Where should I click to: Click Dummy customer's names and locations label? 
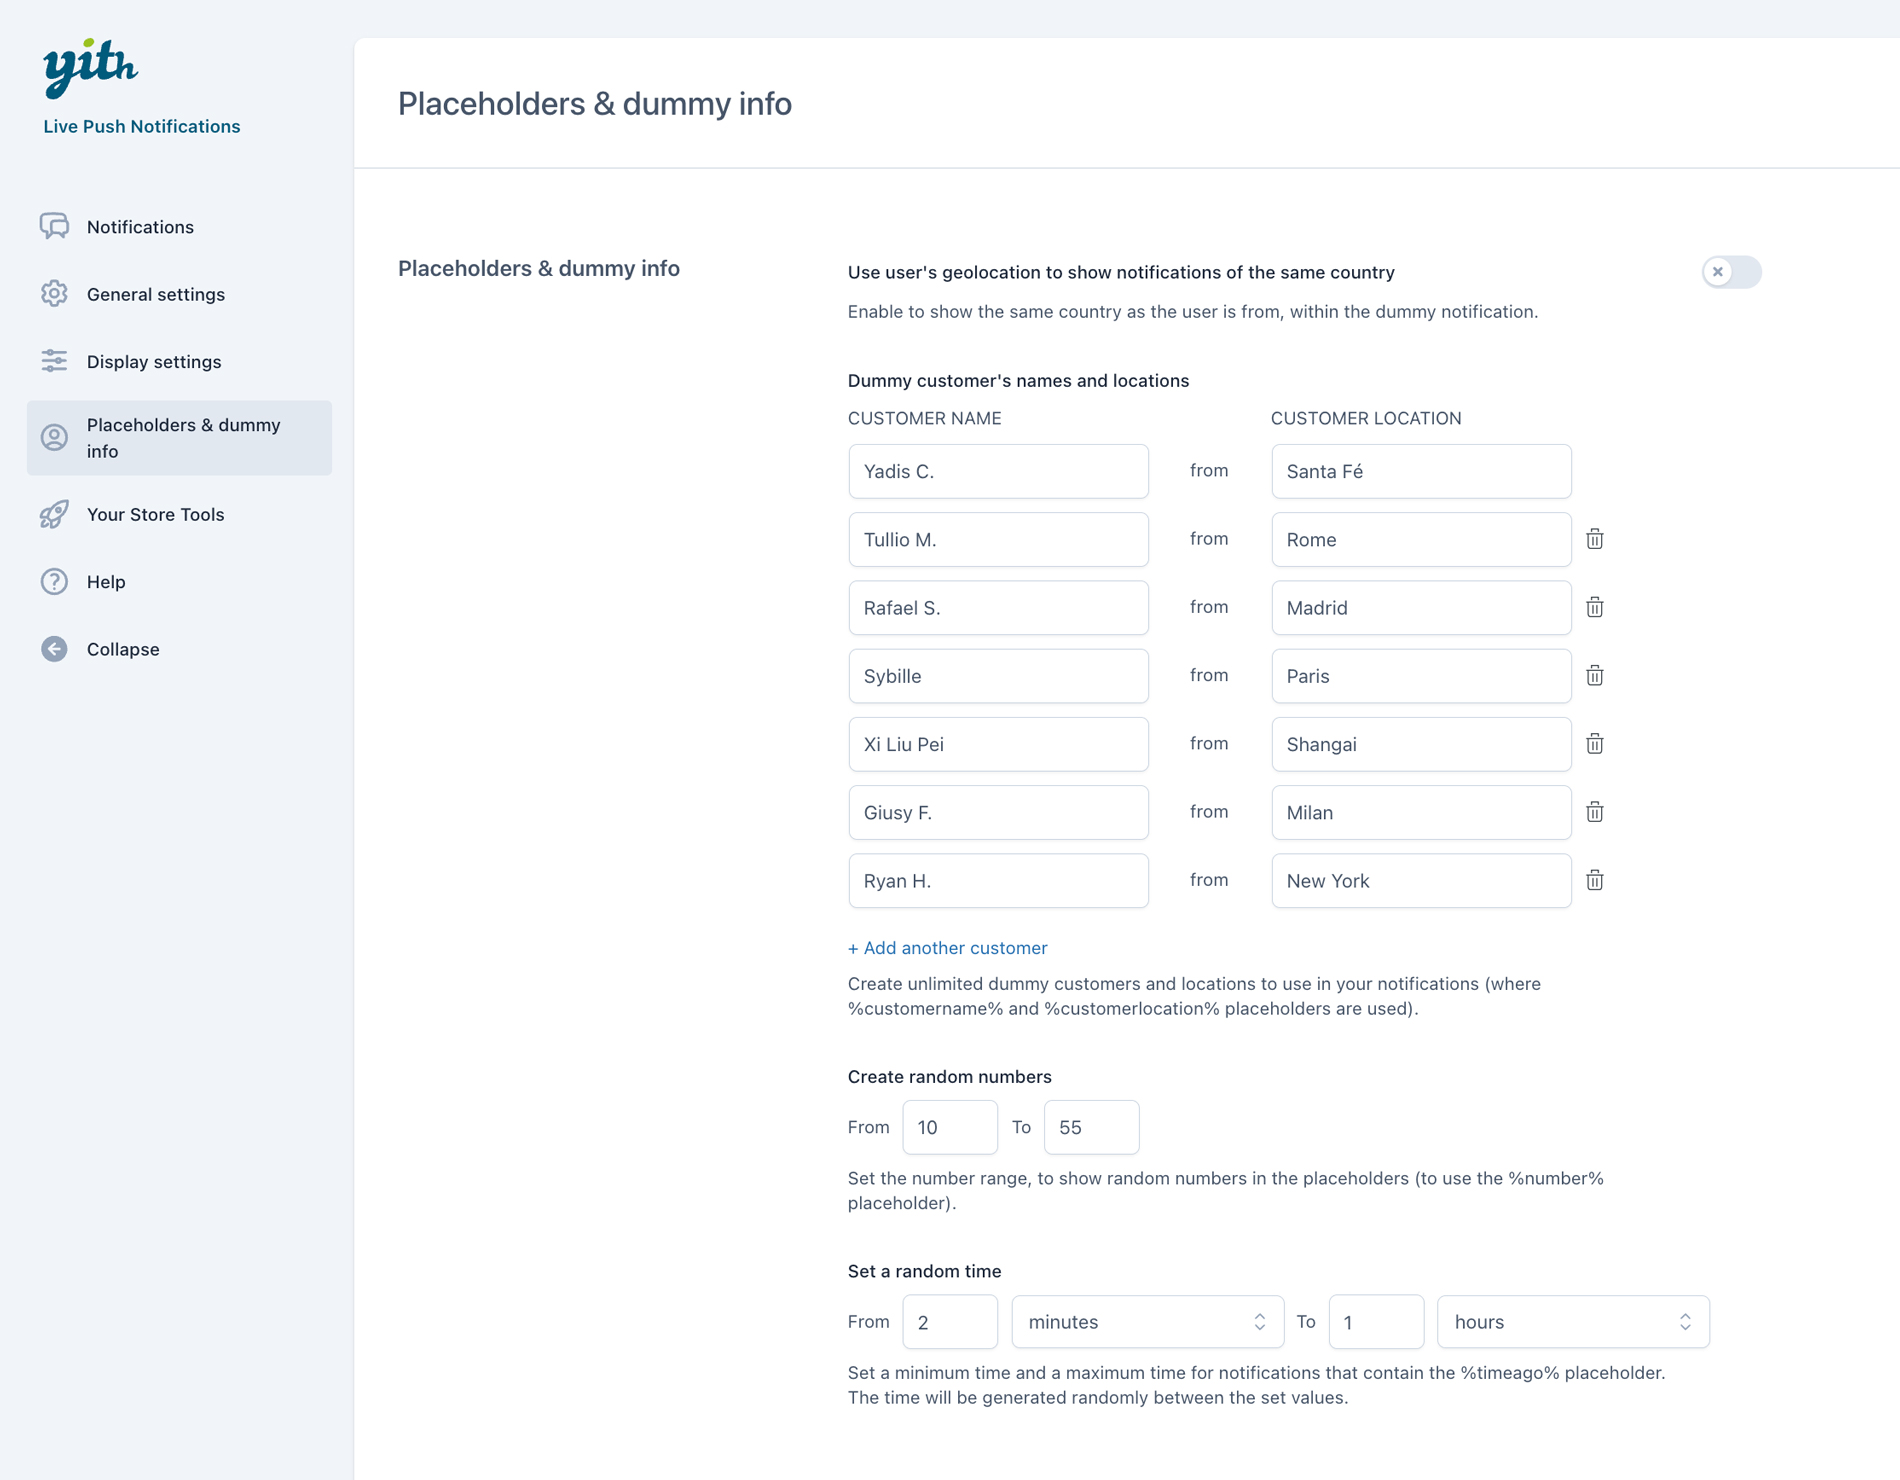pos(1018,381)
